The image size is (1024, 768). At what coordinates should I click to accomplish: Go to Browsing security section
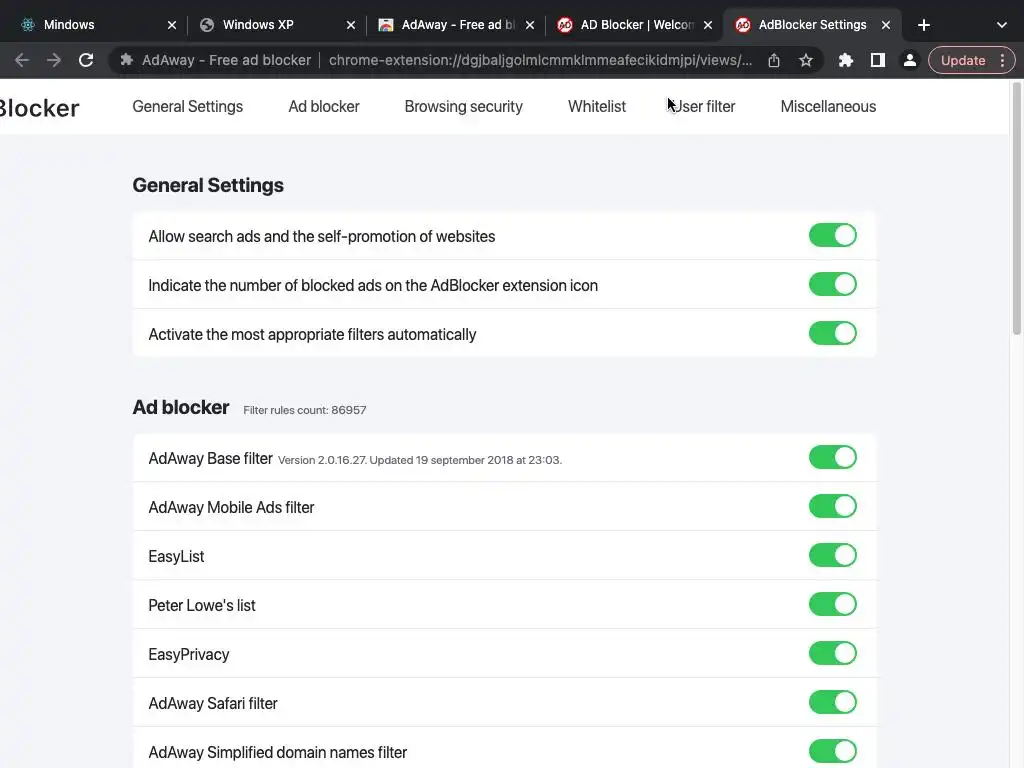[463, 106]
